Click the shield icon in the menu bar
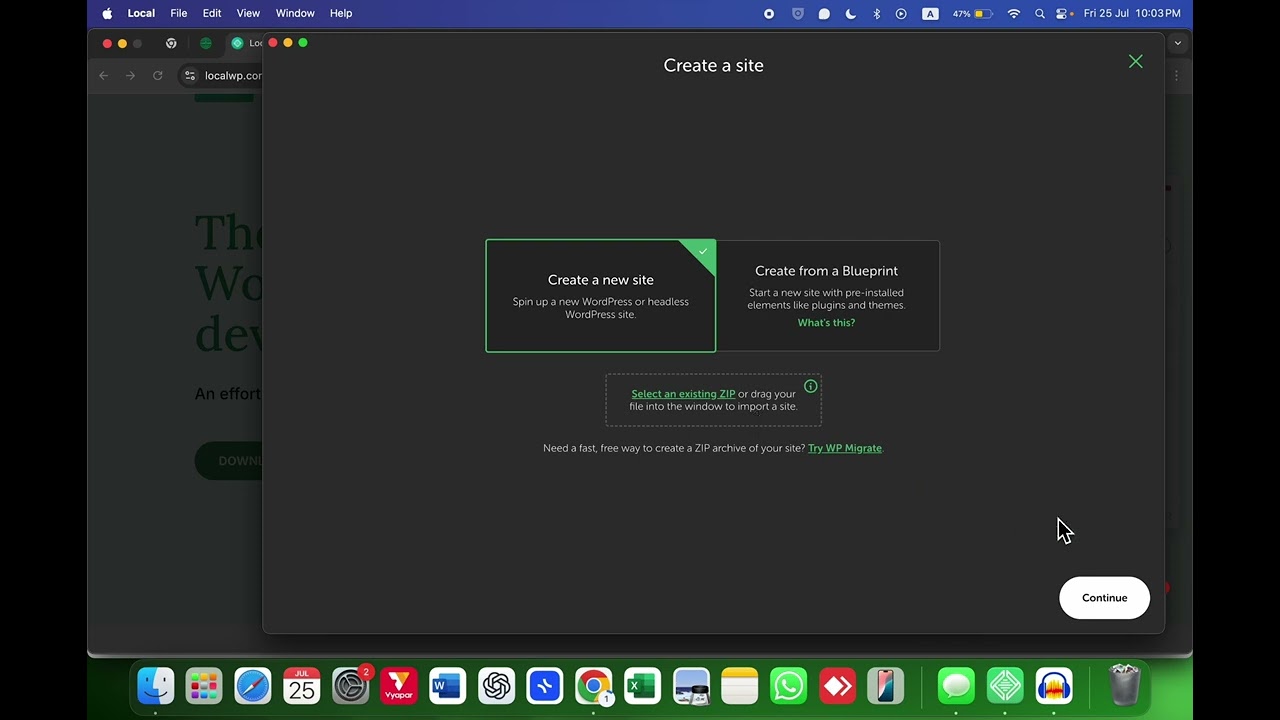 [x=797, y=14]
